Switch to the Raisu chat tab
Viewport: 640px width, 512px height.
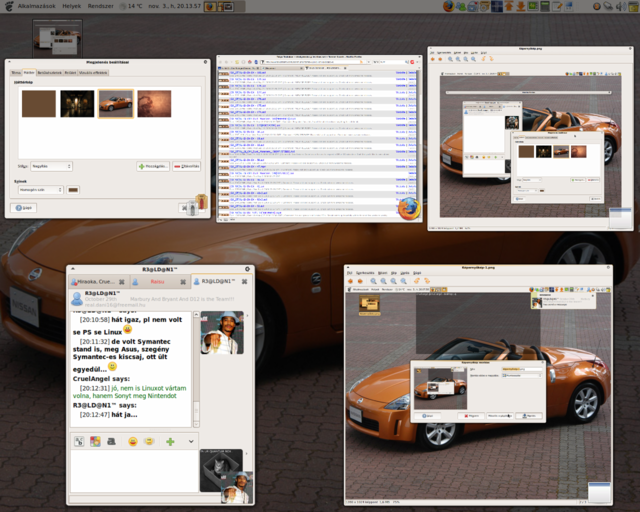pyautogui.click(x=157, y=282)
